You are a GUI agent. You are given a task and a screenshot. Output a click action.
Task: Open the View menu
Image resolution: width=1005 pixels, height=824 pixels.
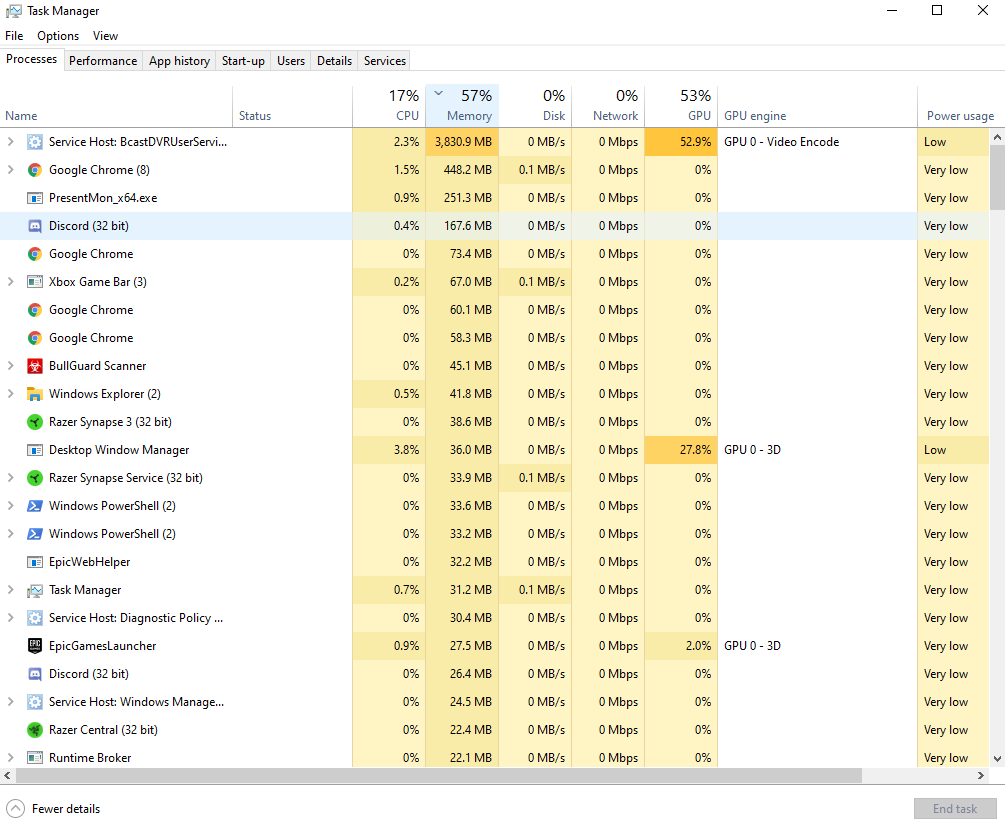coord(105,36)
